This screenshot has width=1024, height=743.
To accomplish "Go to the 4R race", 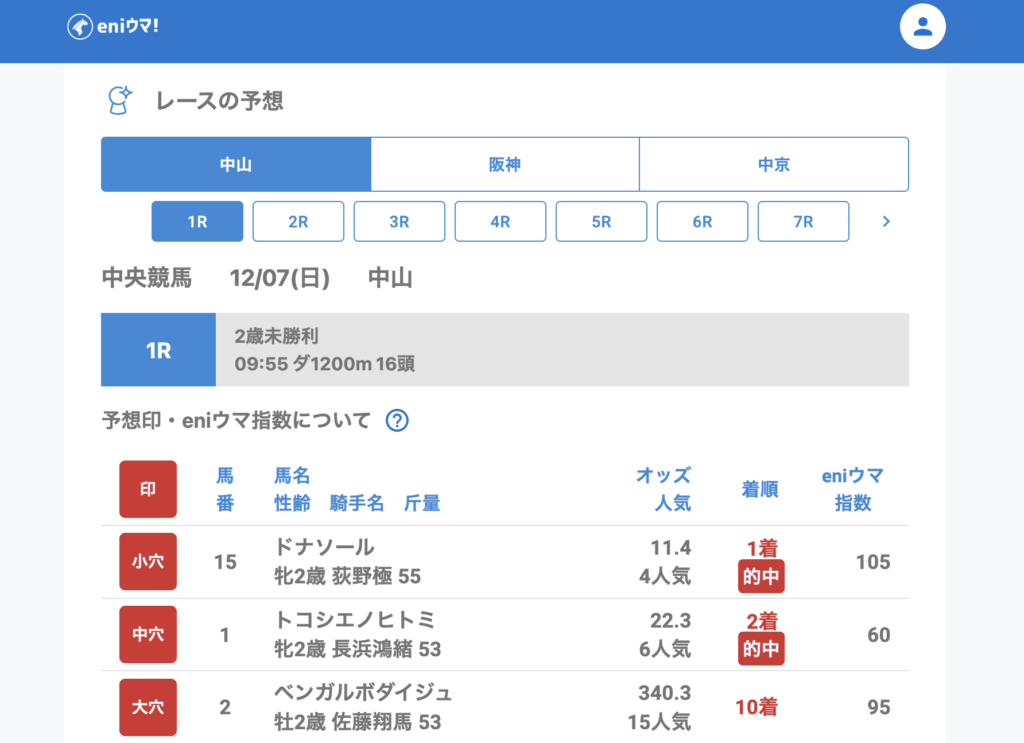I will [500, 222].
